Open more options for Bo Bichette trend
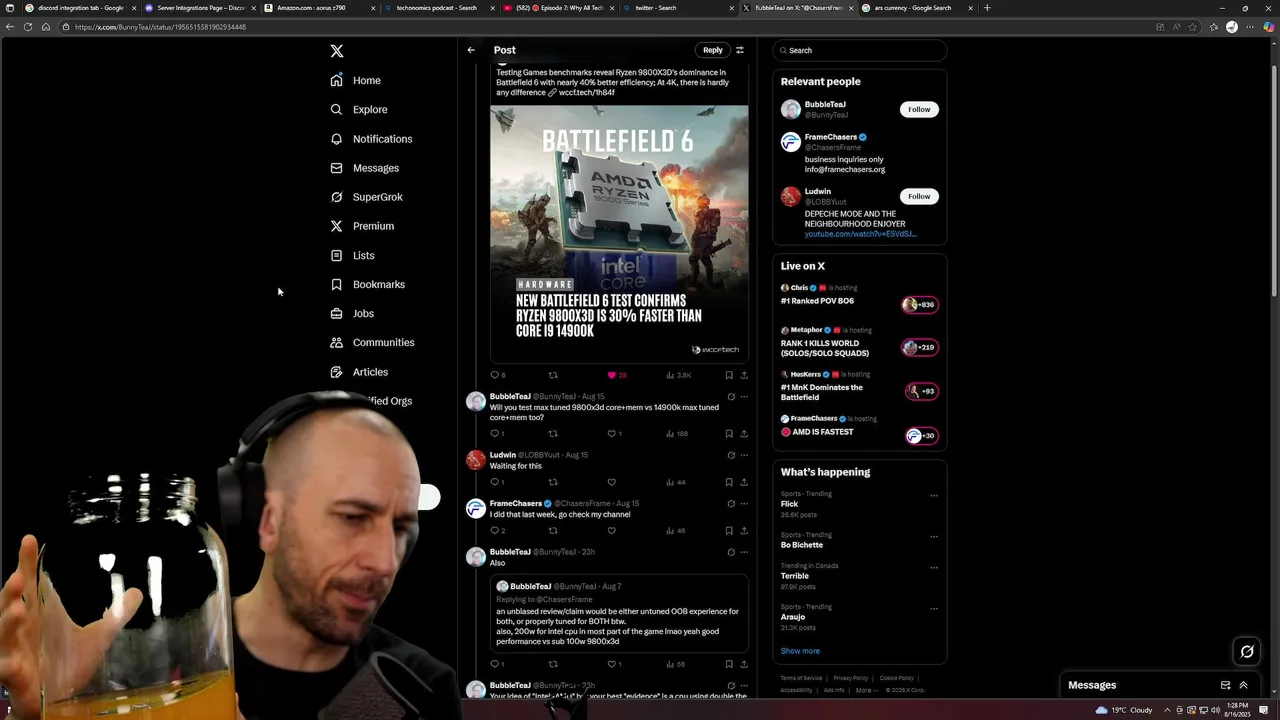Image resolution: width=1280 pixels, height=720 pixels. click(934, 536)
